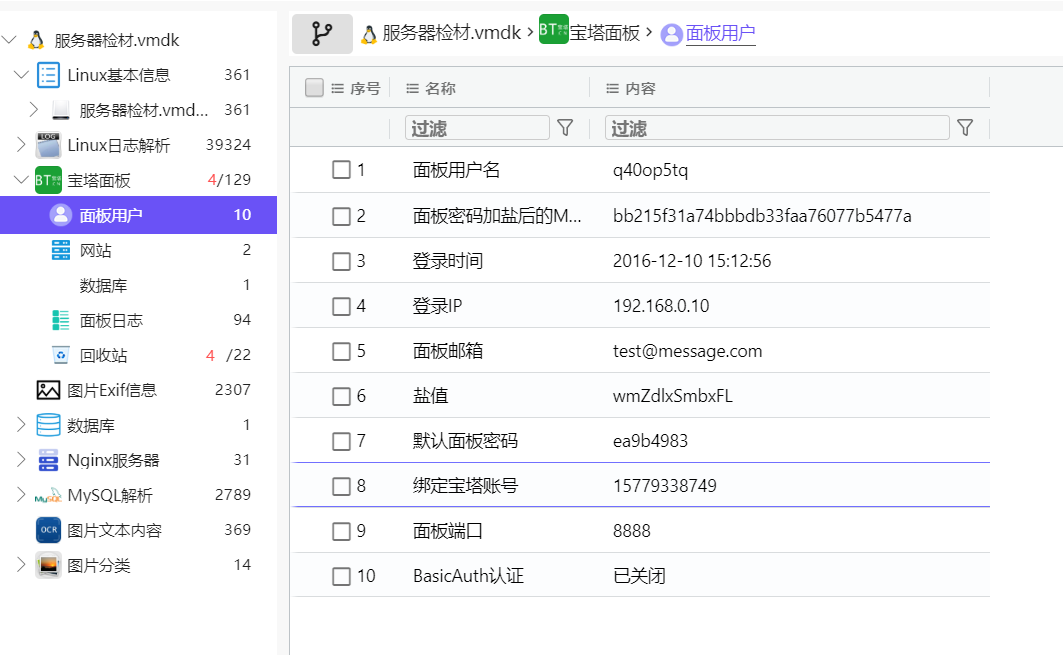1063x655 pixels.
Task: Click the Linux基本信息 list icon
Action: pyautogui.click(x=48, y=75)
